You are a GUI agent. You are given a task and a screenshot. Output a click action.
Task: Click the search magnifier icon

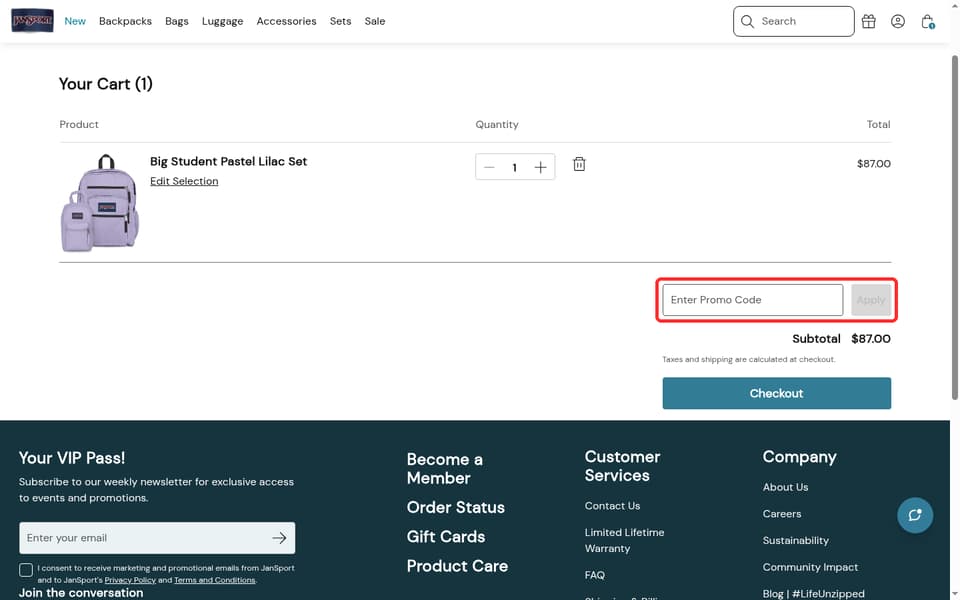point(747,21)
